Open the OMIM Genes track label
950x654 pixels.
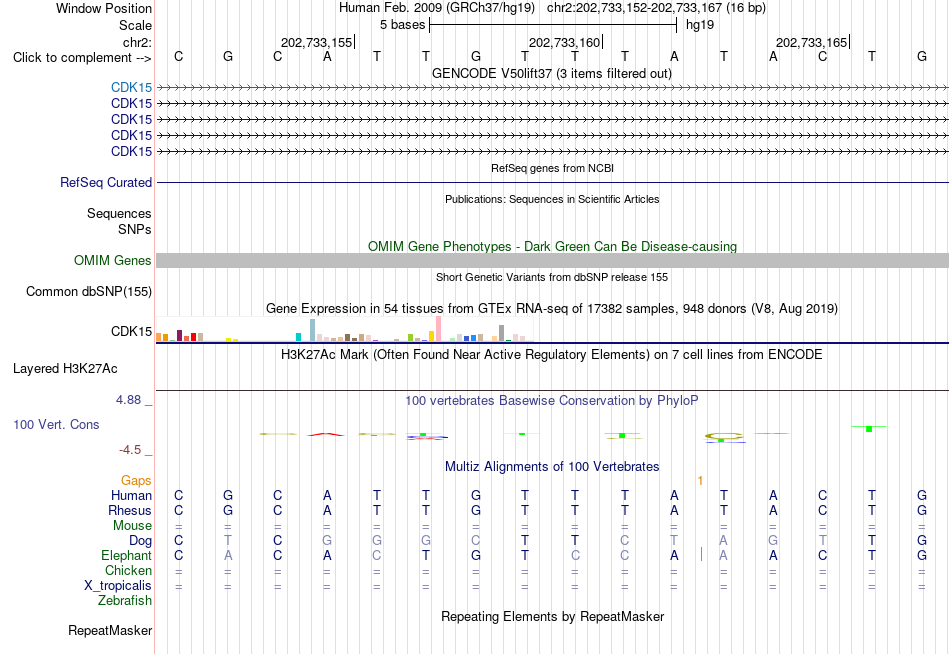click(113, 261)
